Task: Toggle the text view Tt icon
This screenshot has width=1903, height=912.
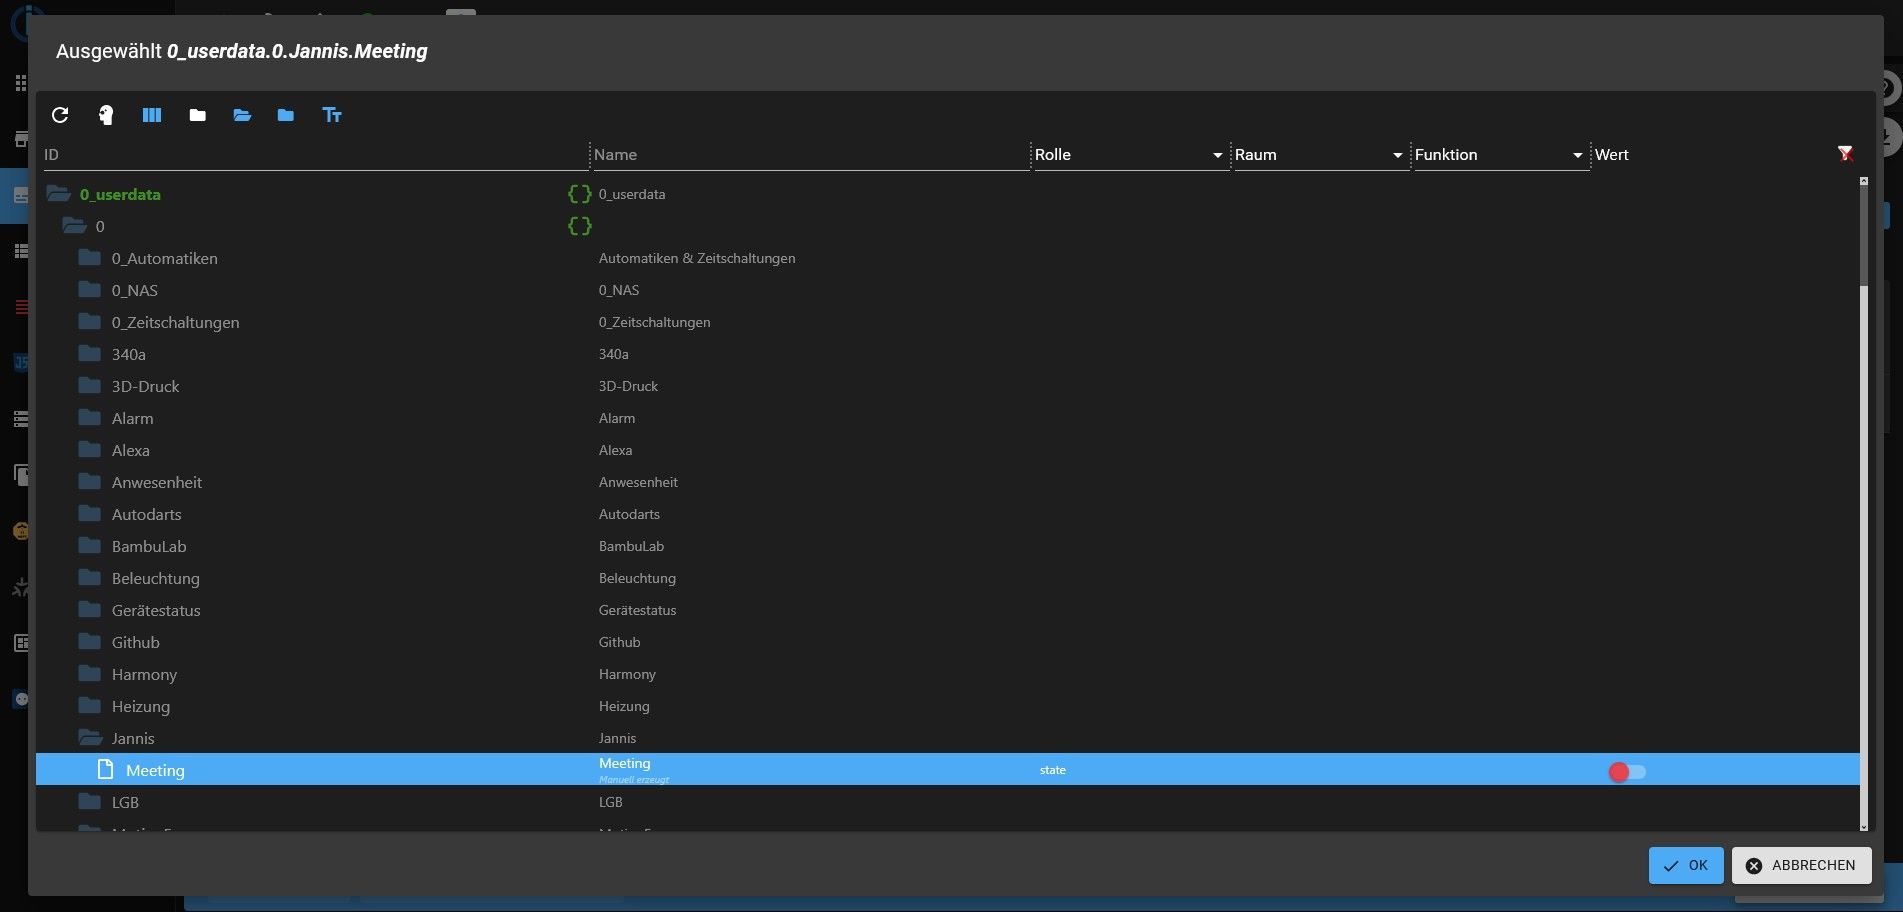Action: click(332, 115)
